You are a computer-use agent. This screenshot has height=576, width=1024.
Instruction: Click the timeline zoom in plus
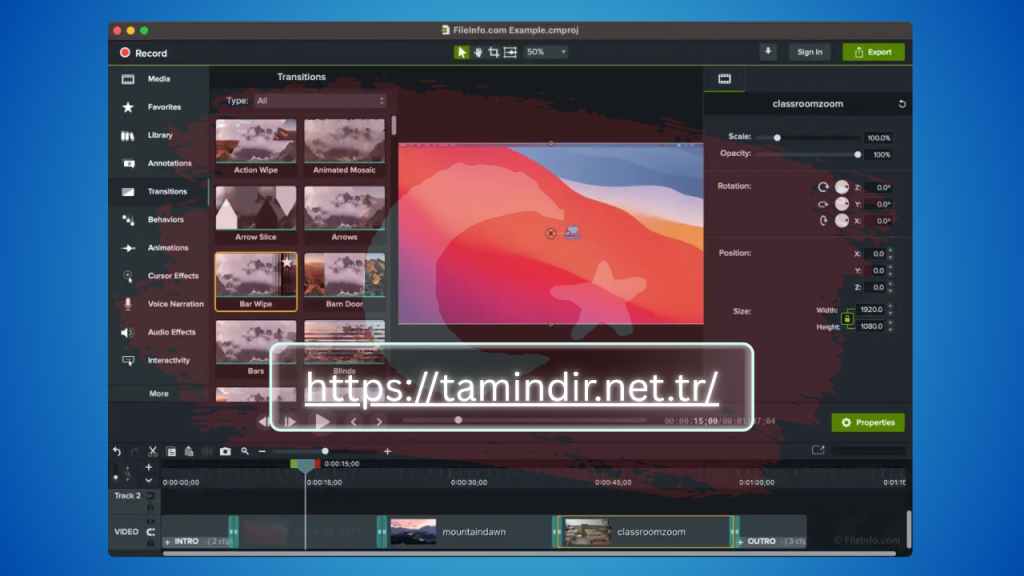[x=387, y=451]
